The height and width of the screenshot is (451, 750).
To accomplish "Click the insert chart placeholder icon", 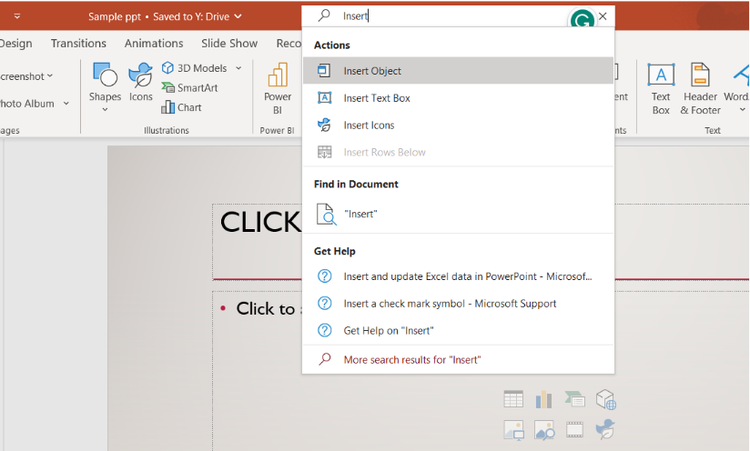I will coord(544,399).
